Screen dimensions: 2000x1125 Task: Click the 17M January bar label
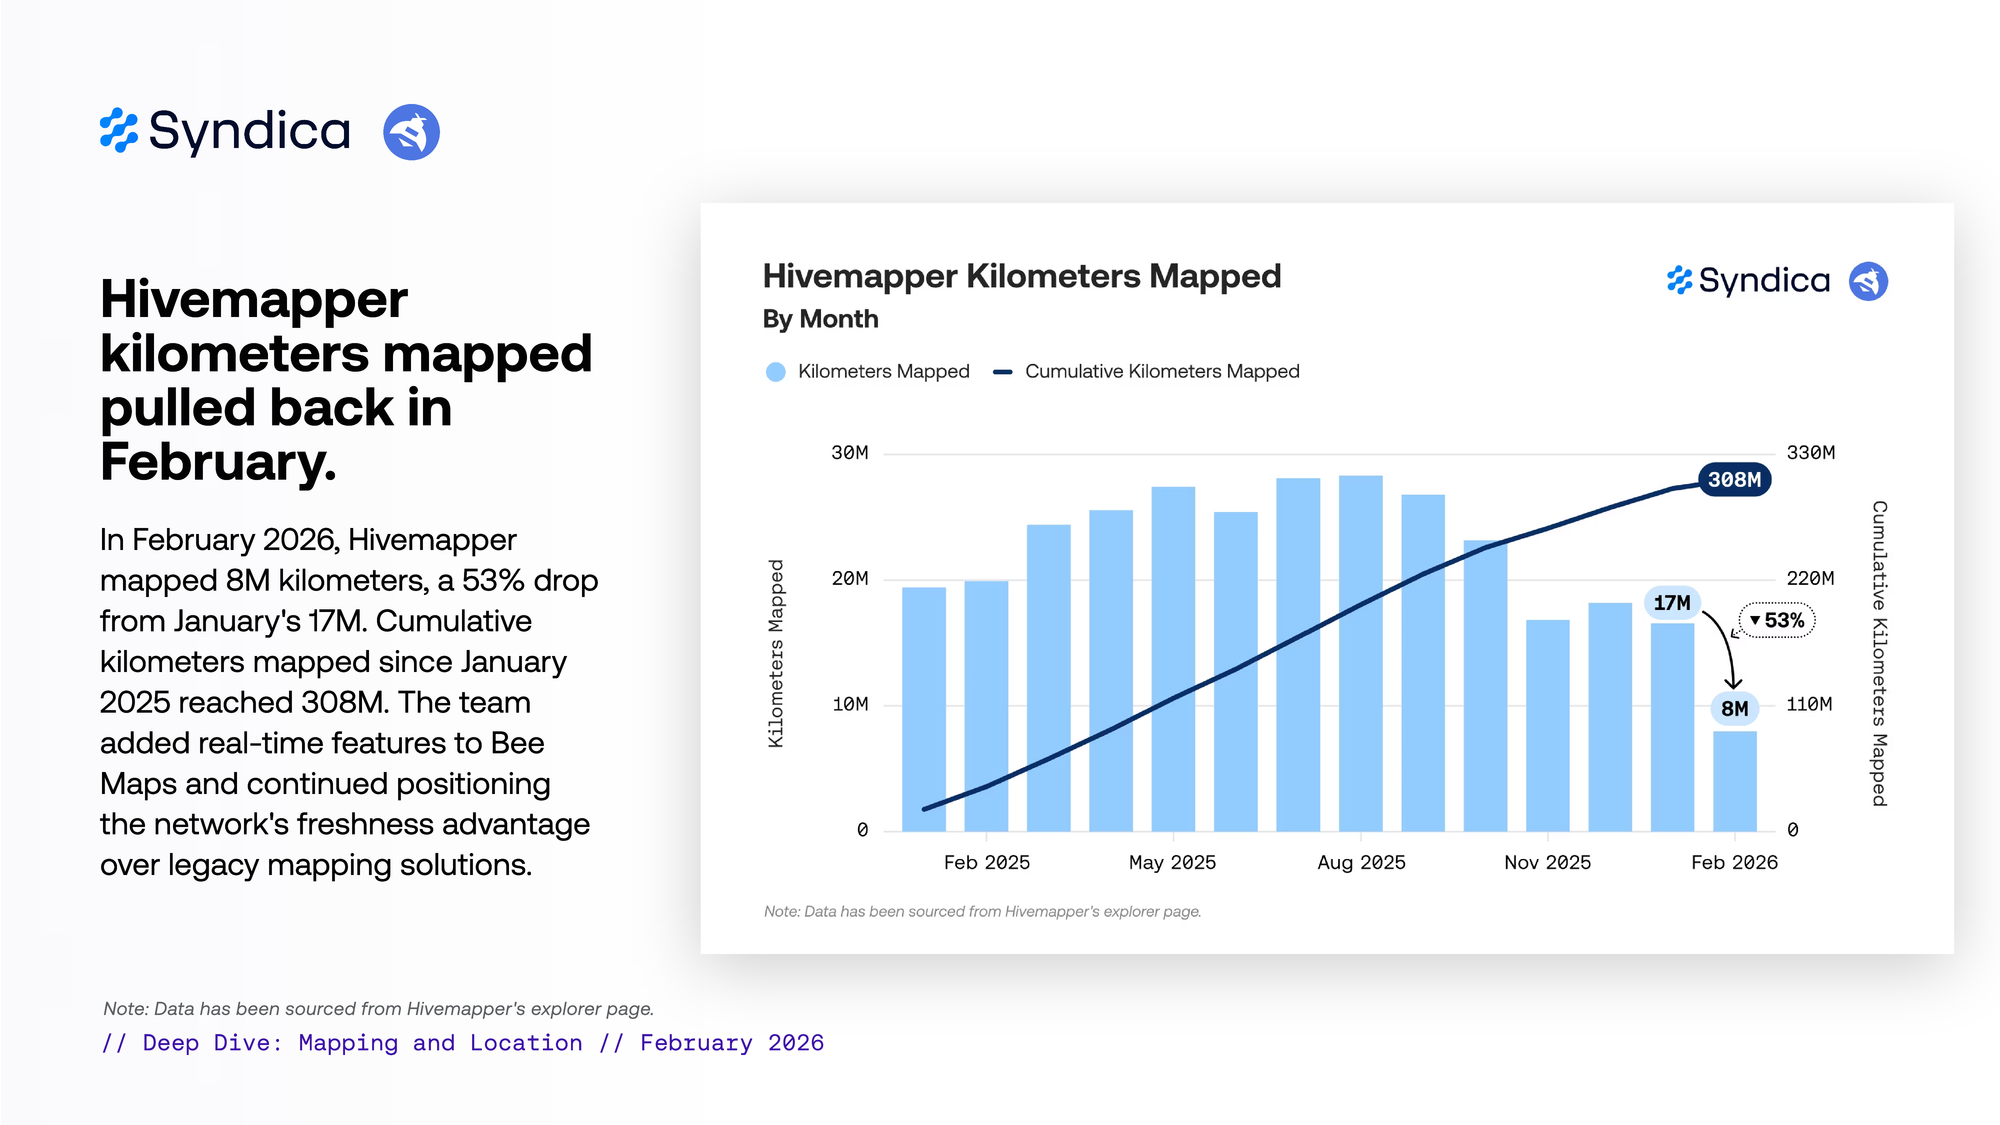click(1671, 603)
